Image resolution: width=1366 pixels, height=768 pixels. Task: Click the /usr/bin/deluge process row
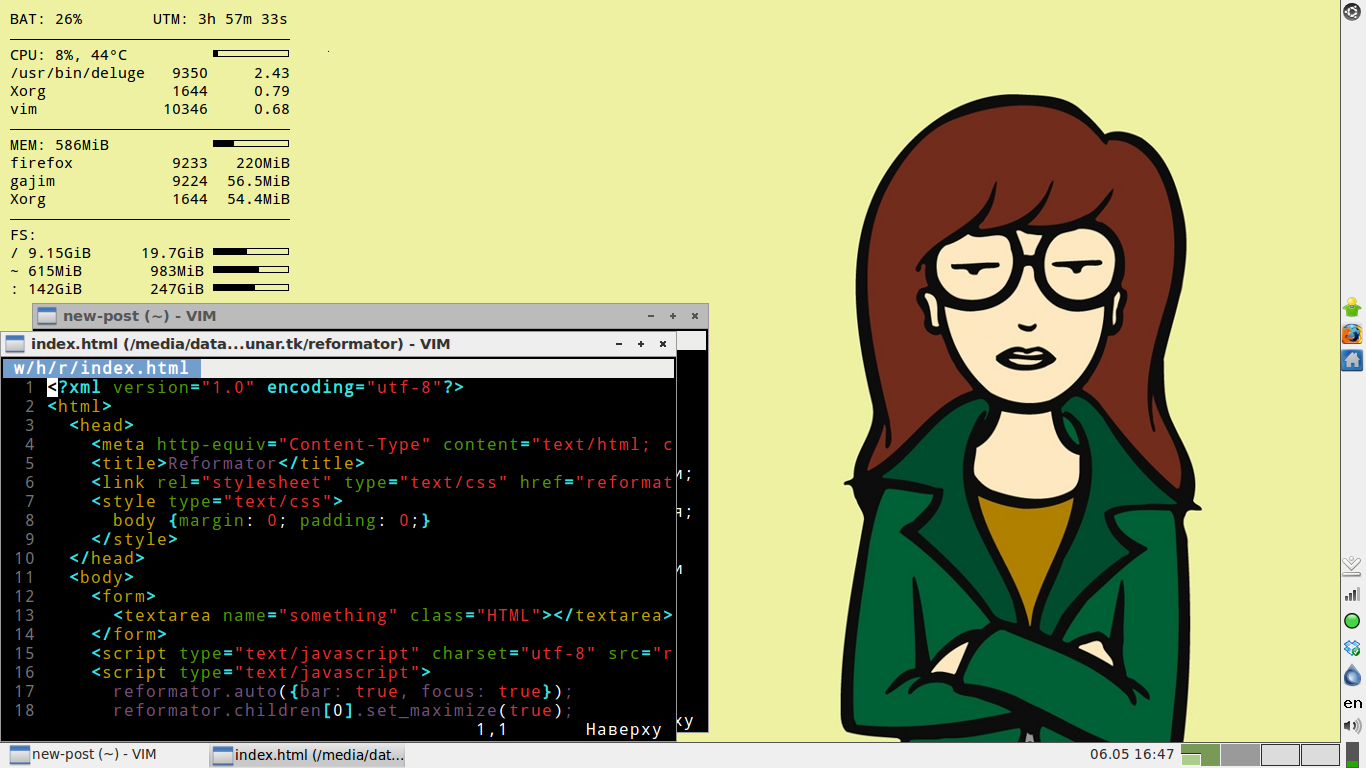150,73
